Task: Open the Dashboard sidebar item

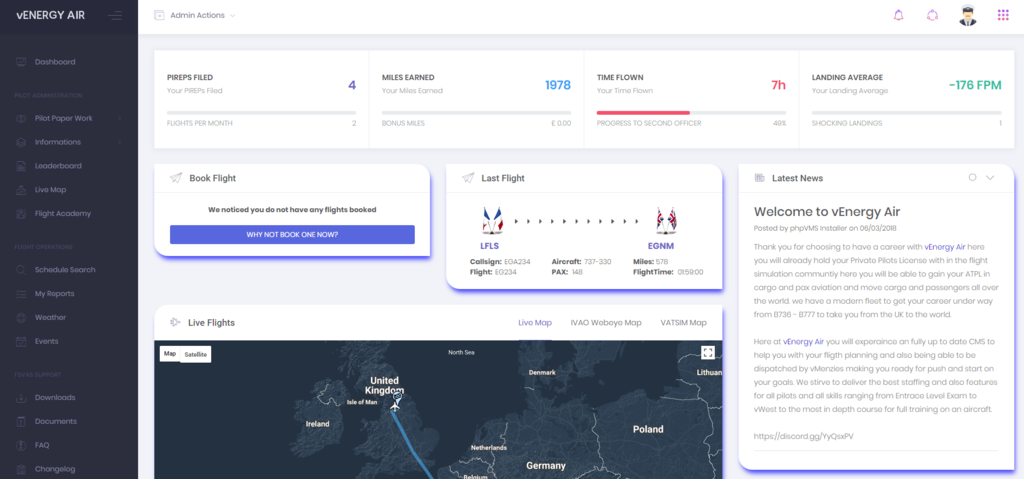Action: (55, 62)
